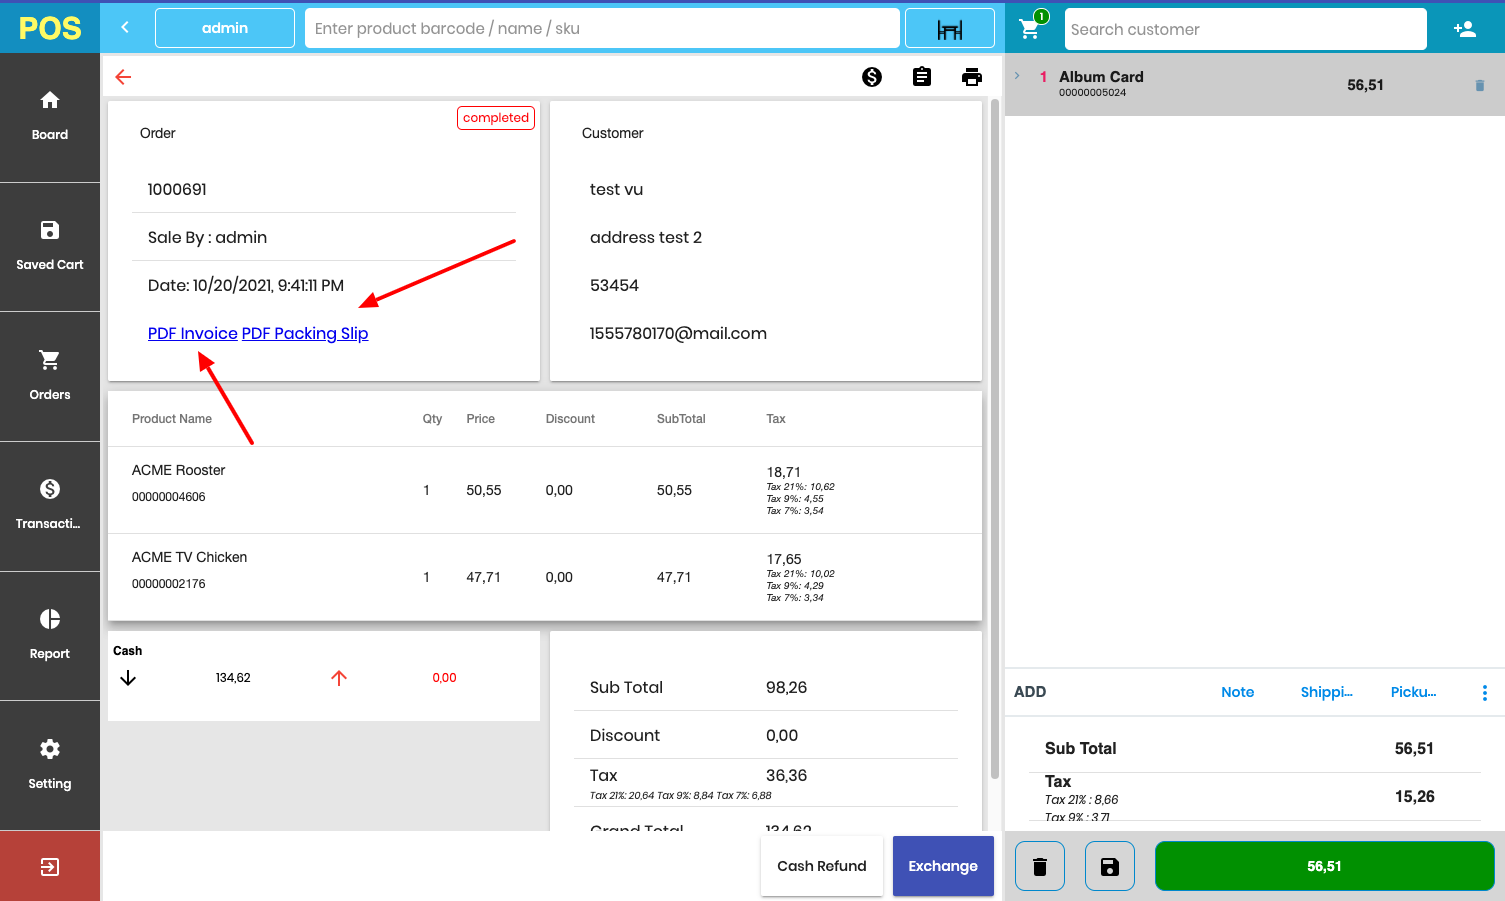The image size is (1505, 901).
Task: Click the address test 2 text
Action: [x=646, y=237]
